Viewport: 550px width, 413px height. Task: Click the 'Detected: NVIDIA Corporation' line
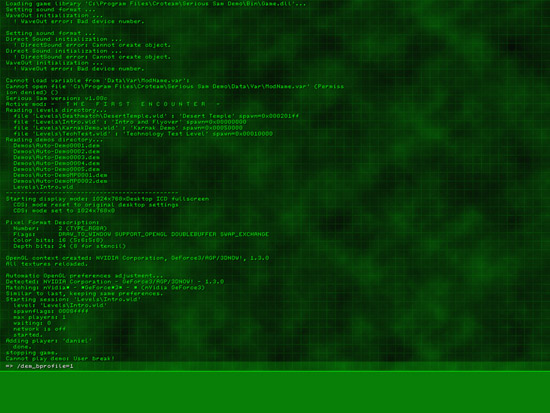coord(115,281)
